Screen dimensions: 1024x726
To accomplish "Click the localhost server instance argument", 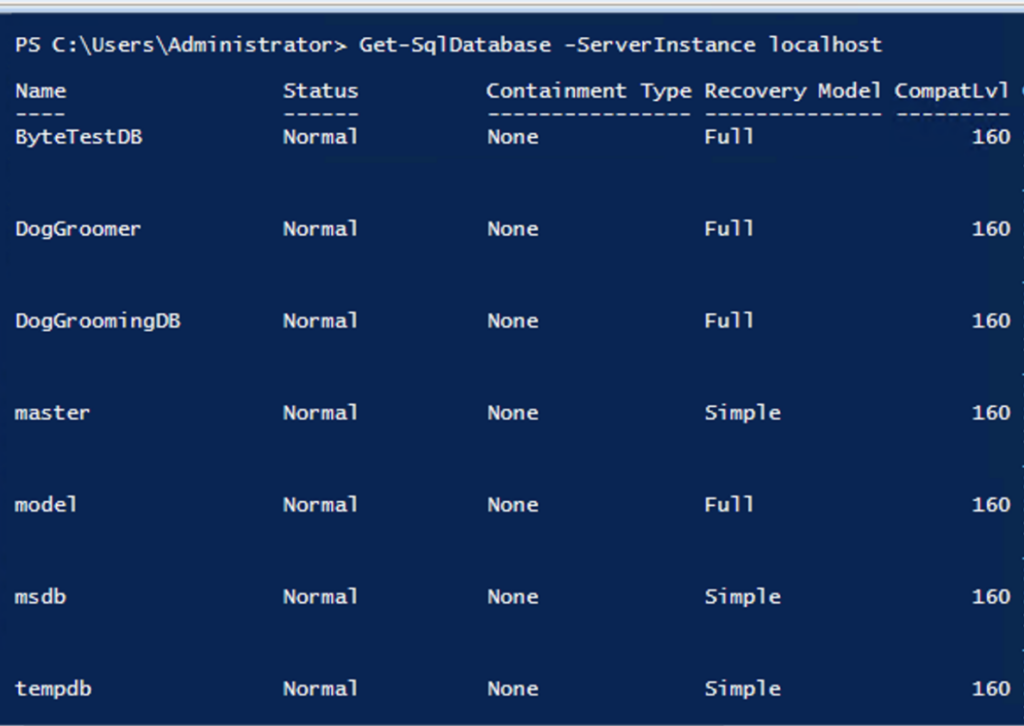I will tap(825, 45).
